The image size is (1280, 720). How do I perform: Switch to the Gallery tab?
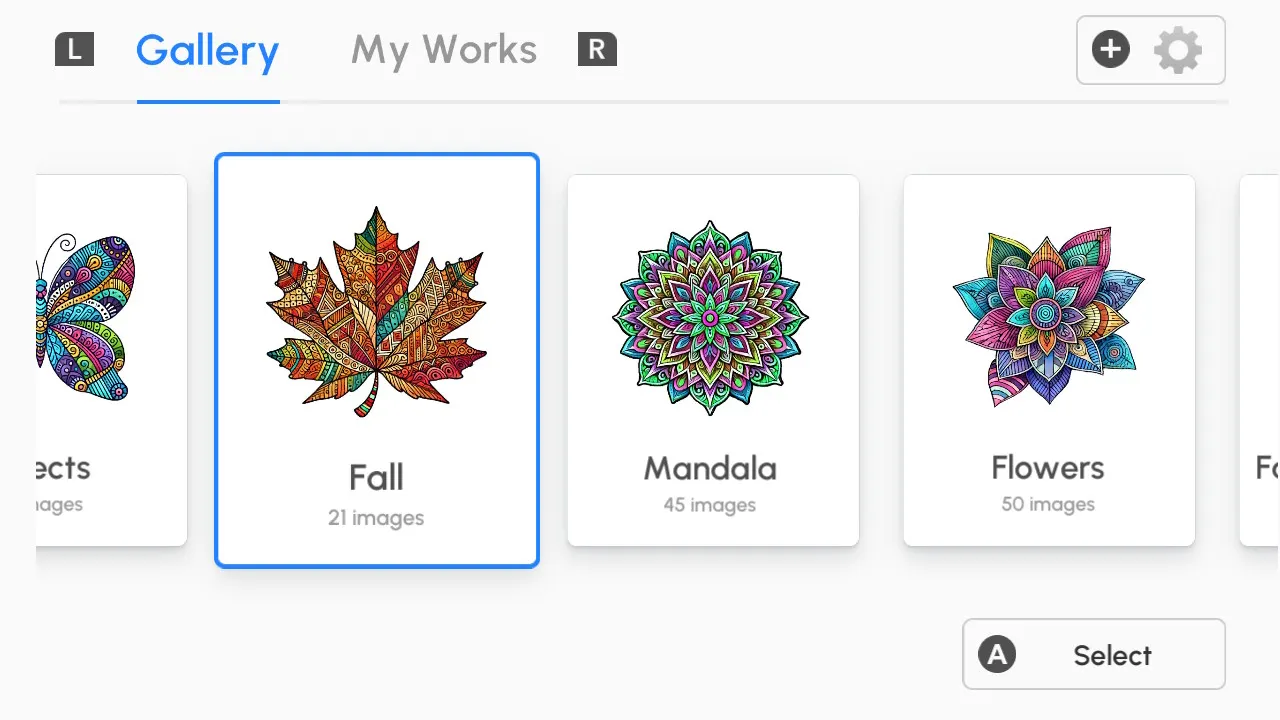pyautogui.click(x=207, y=50)
